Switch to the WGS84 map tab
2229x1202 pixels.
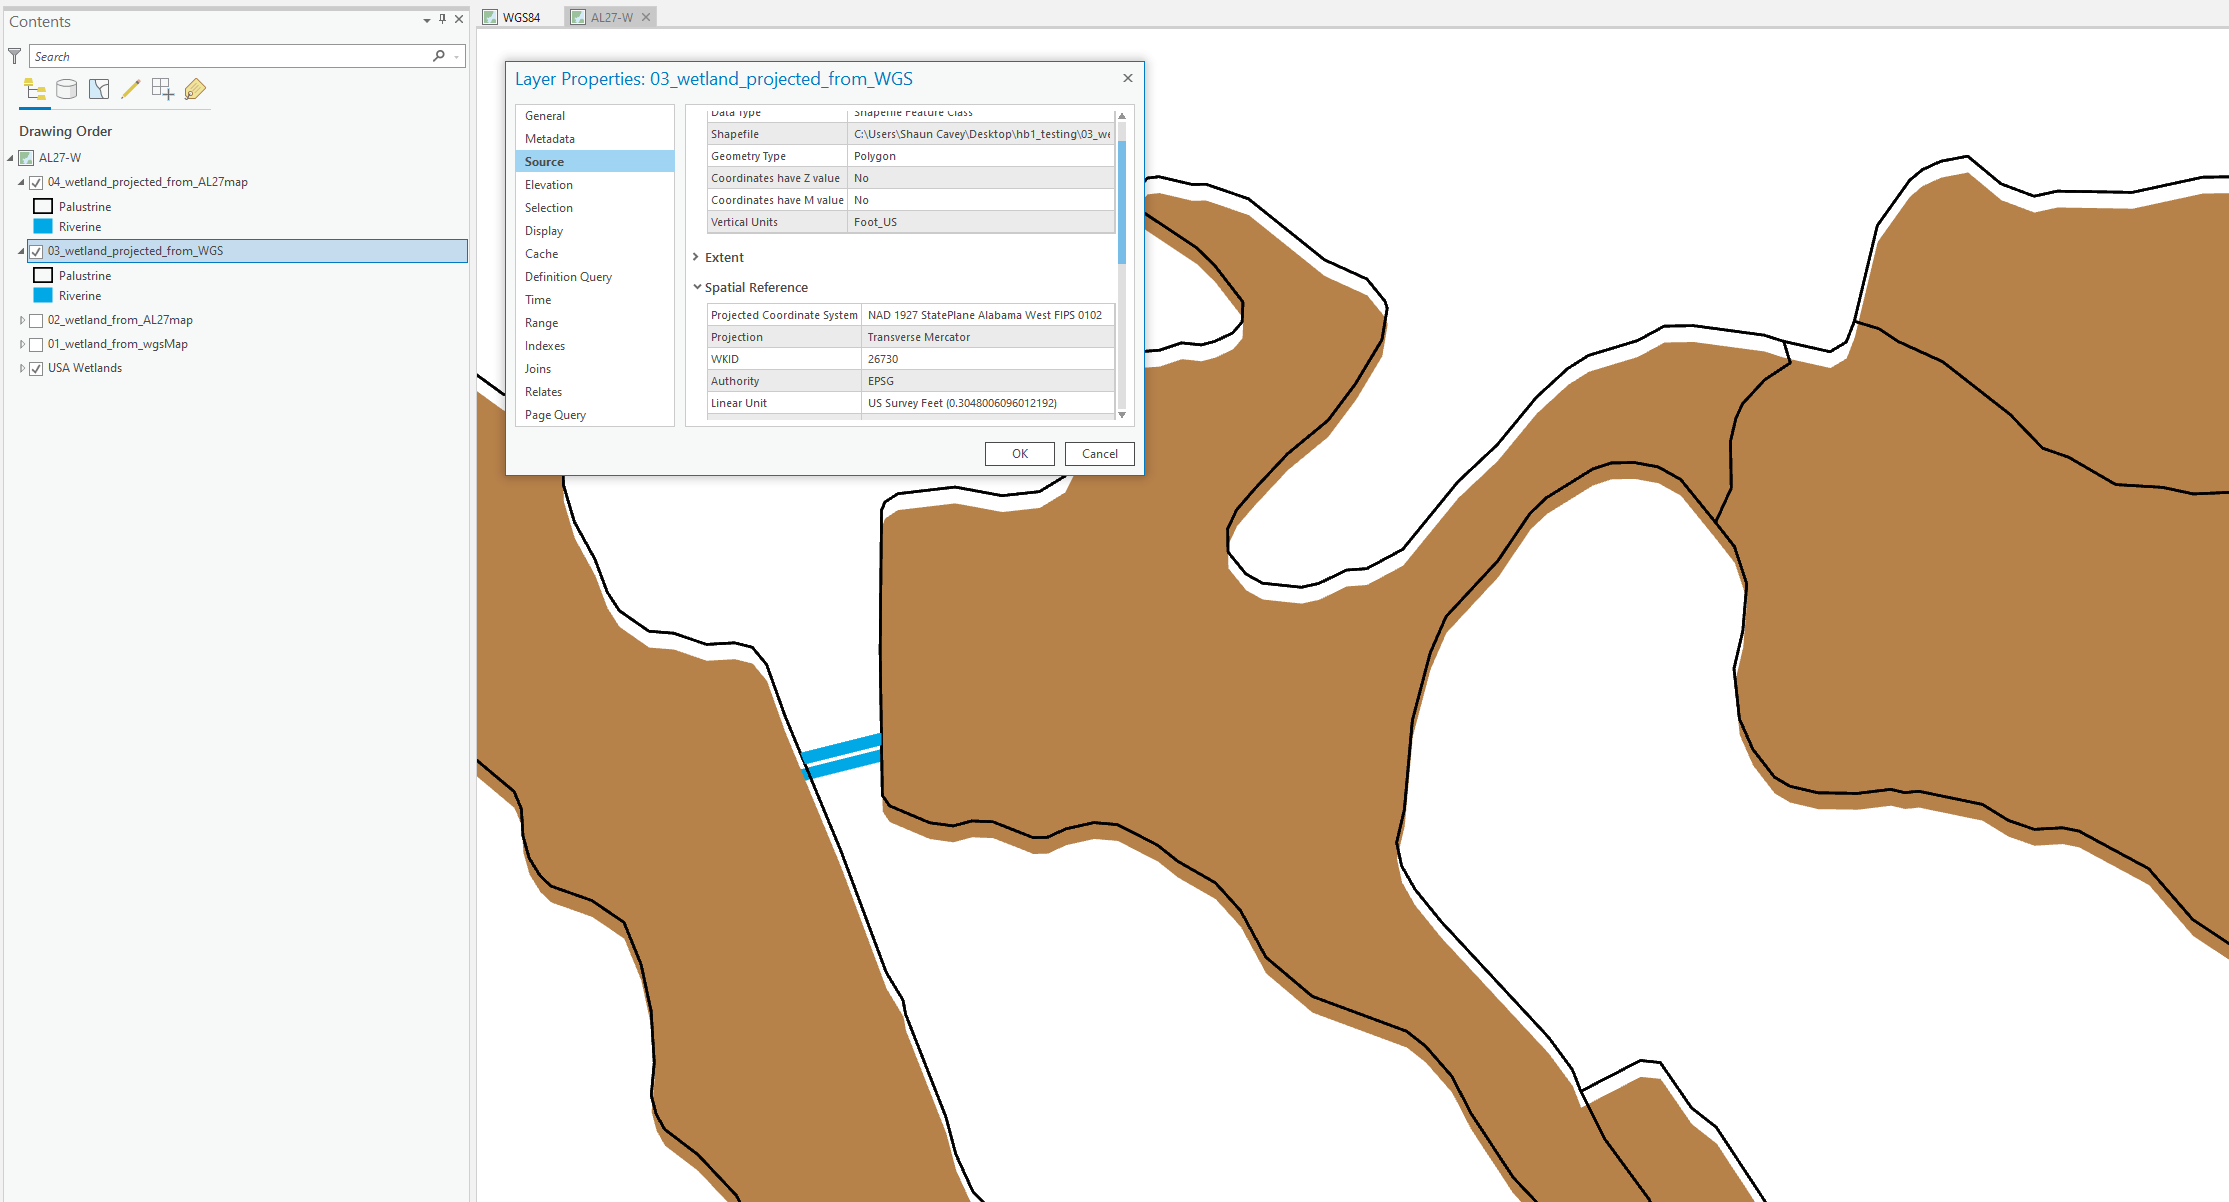521,17
